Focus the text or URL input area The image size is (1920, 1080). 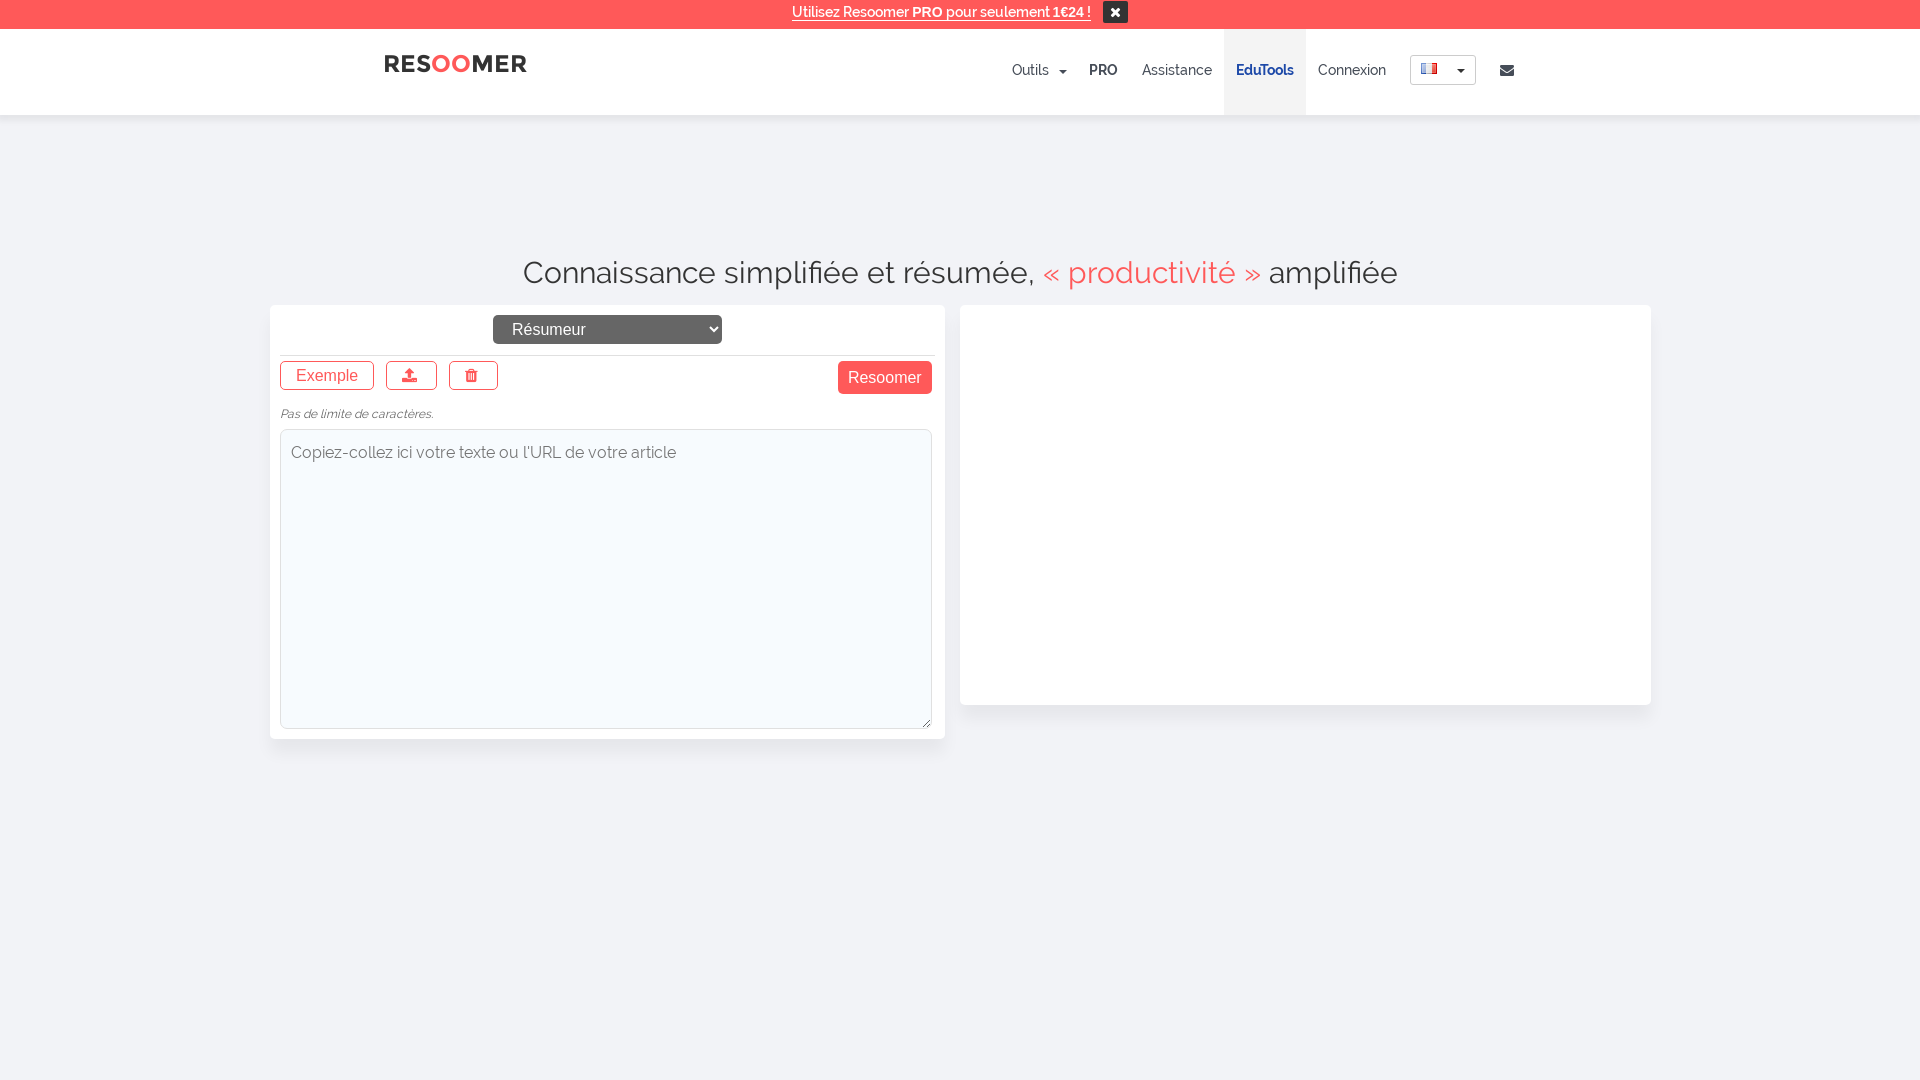[x=606, y=579]
